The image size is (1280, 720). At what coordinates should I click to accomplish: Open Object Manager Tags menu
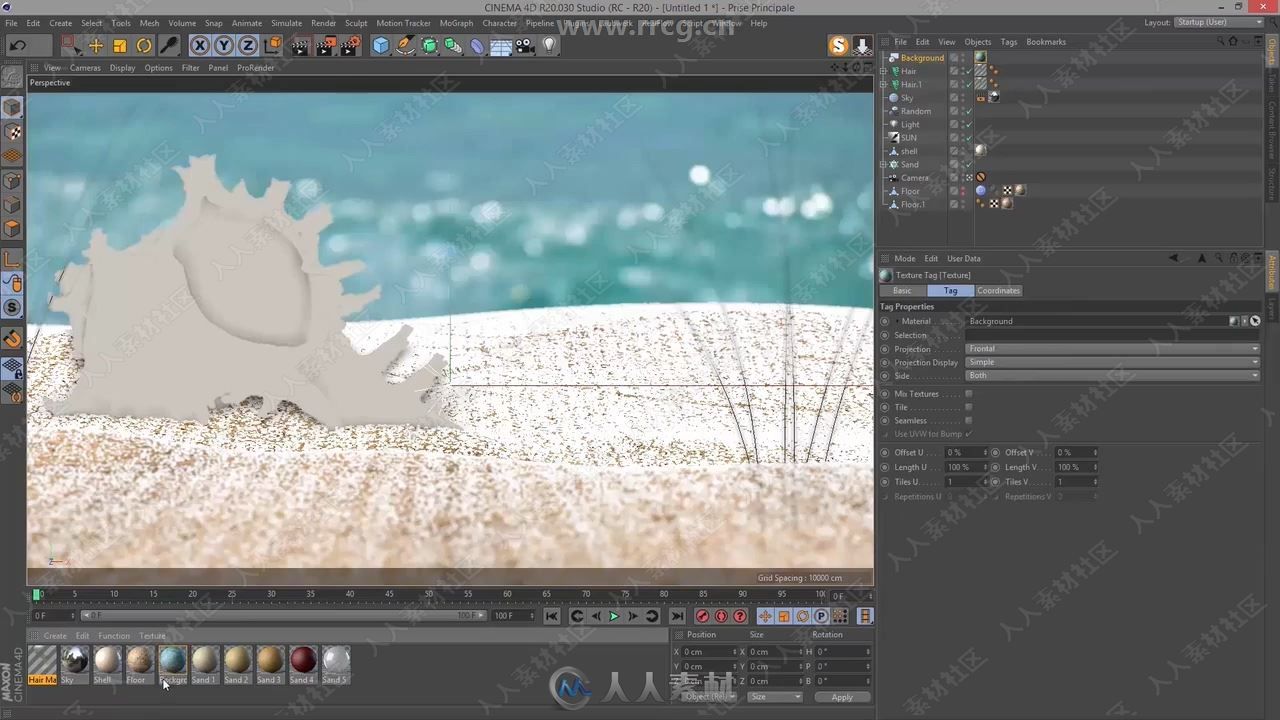coord(1009,42)
